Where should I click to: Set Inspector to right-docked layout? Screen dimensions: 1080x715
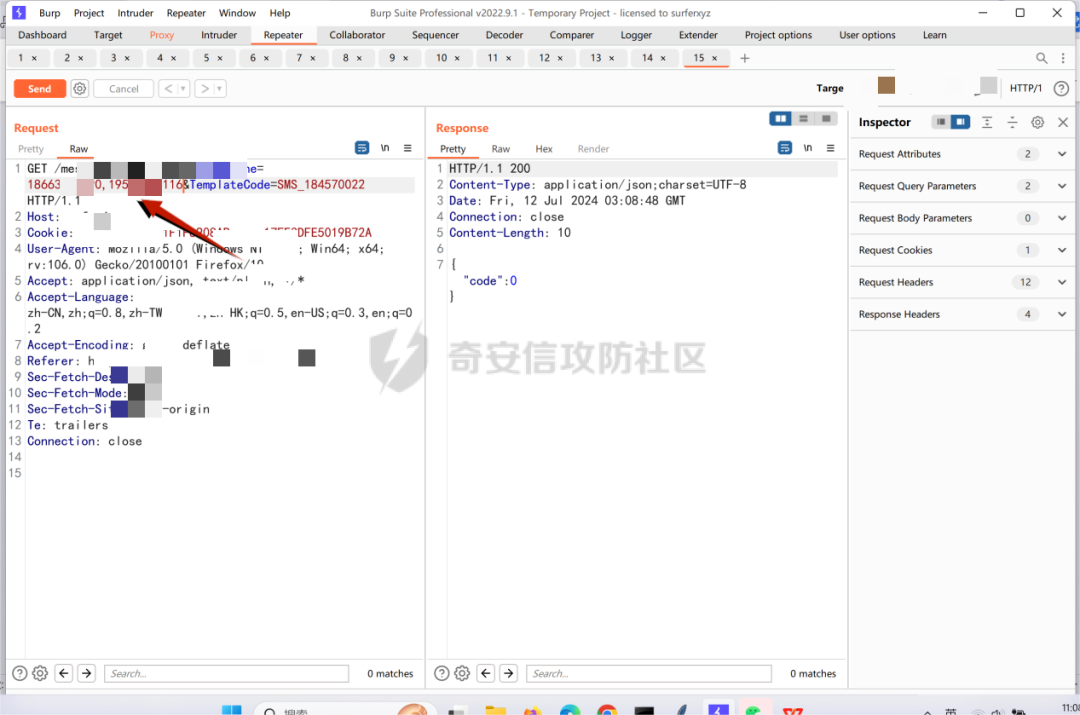coord(960,122)
